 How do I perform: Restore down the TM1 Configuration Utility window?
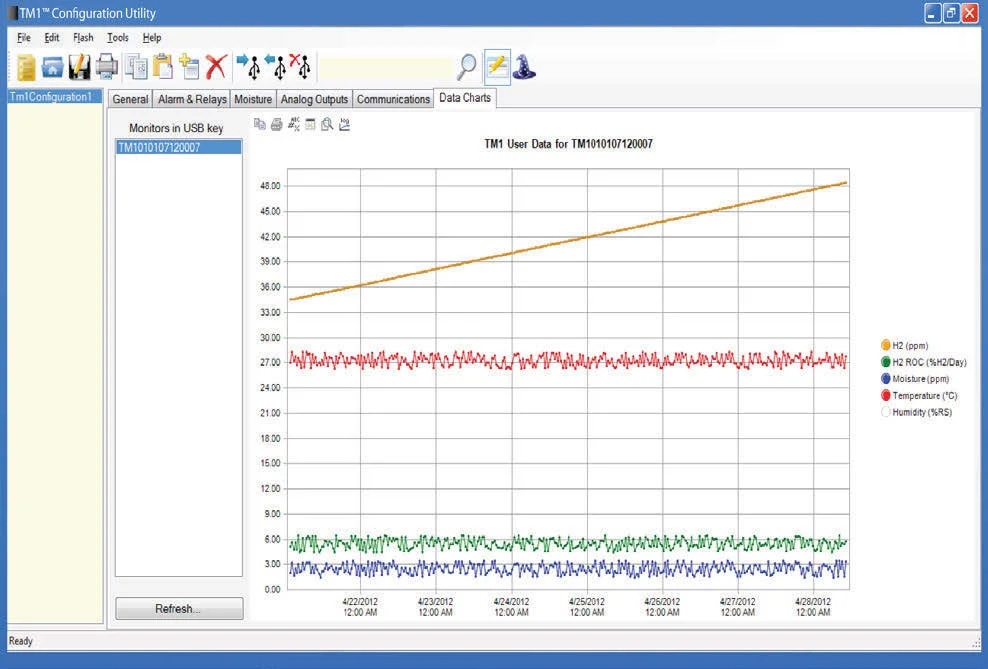[x=951, y=13]
